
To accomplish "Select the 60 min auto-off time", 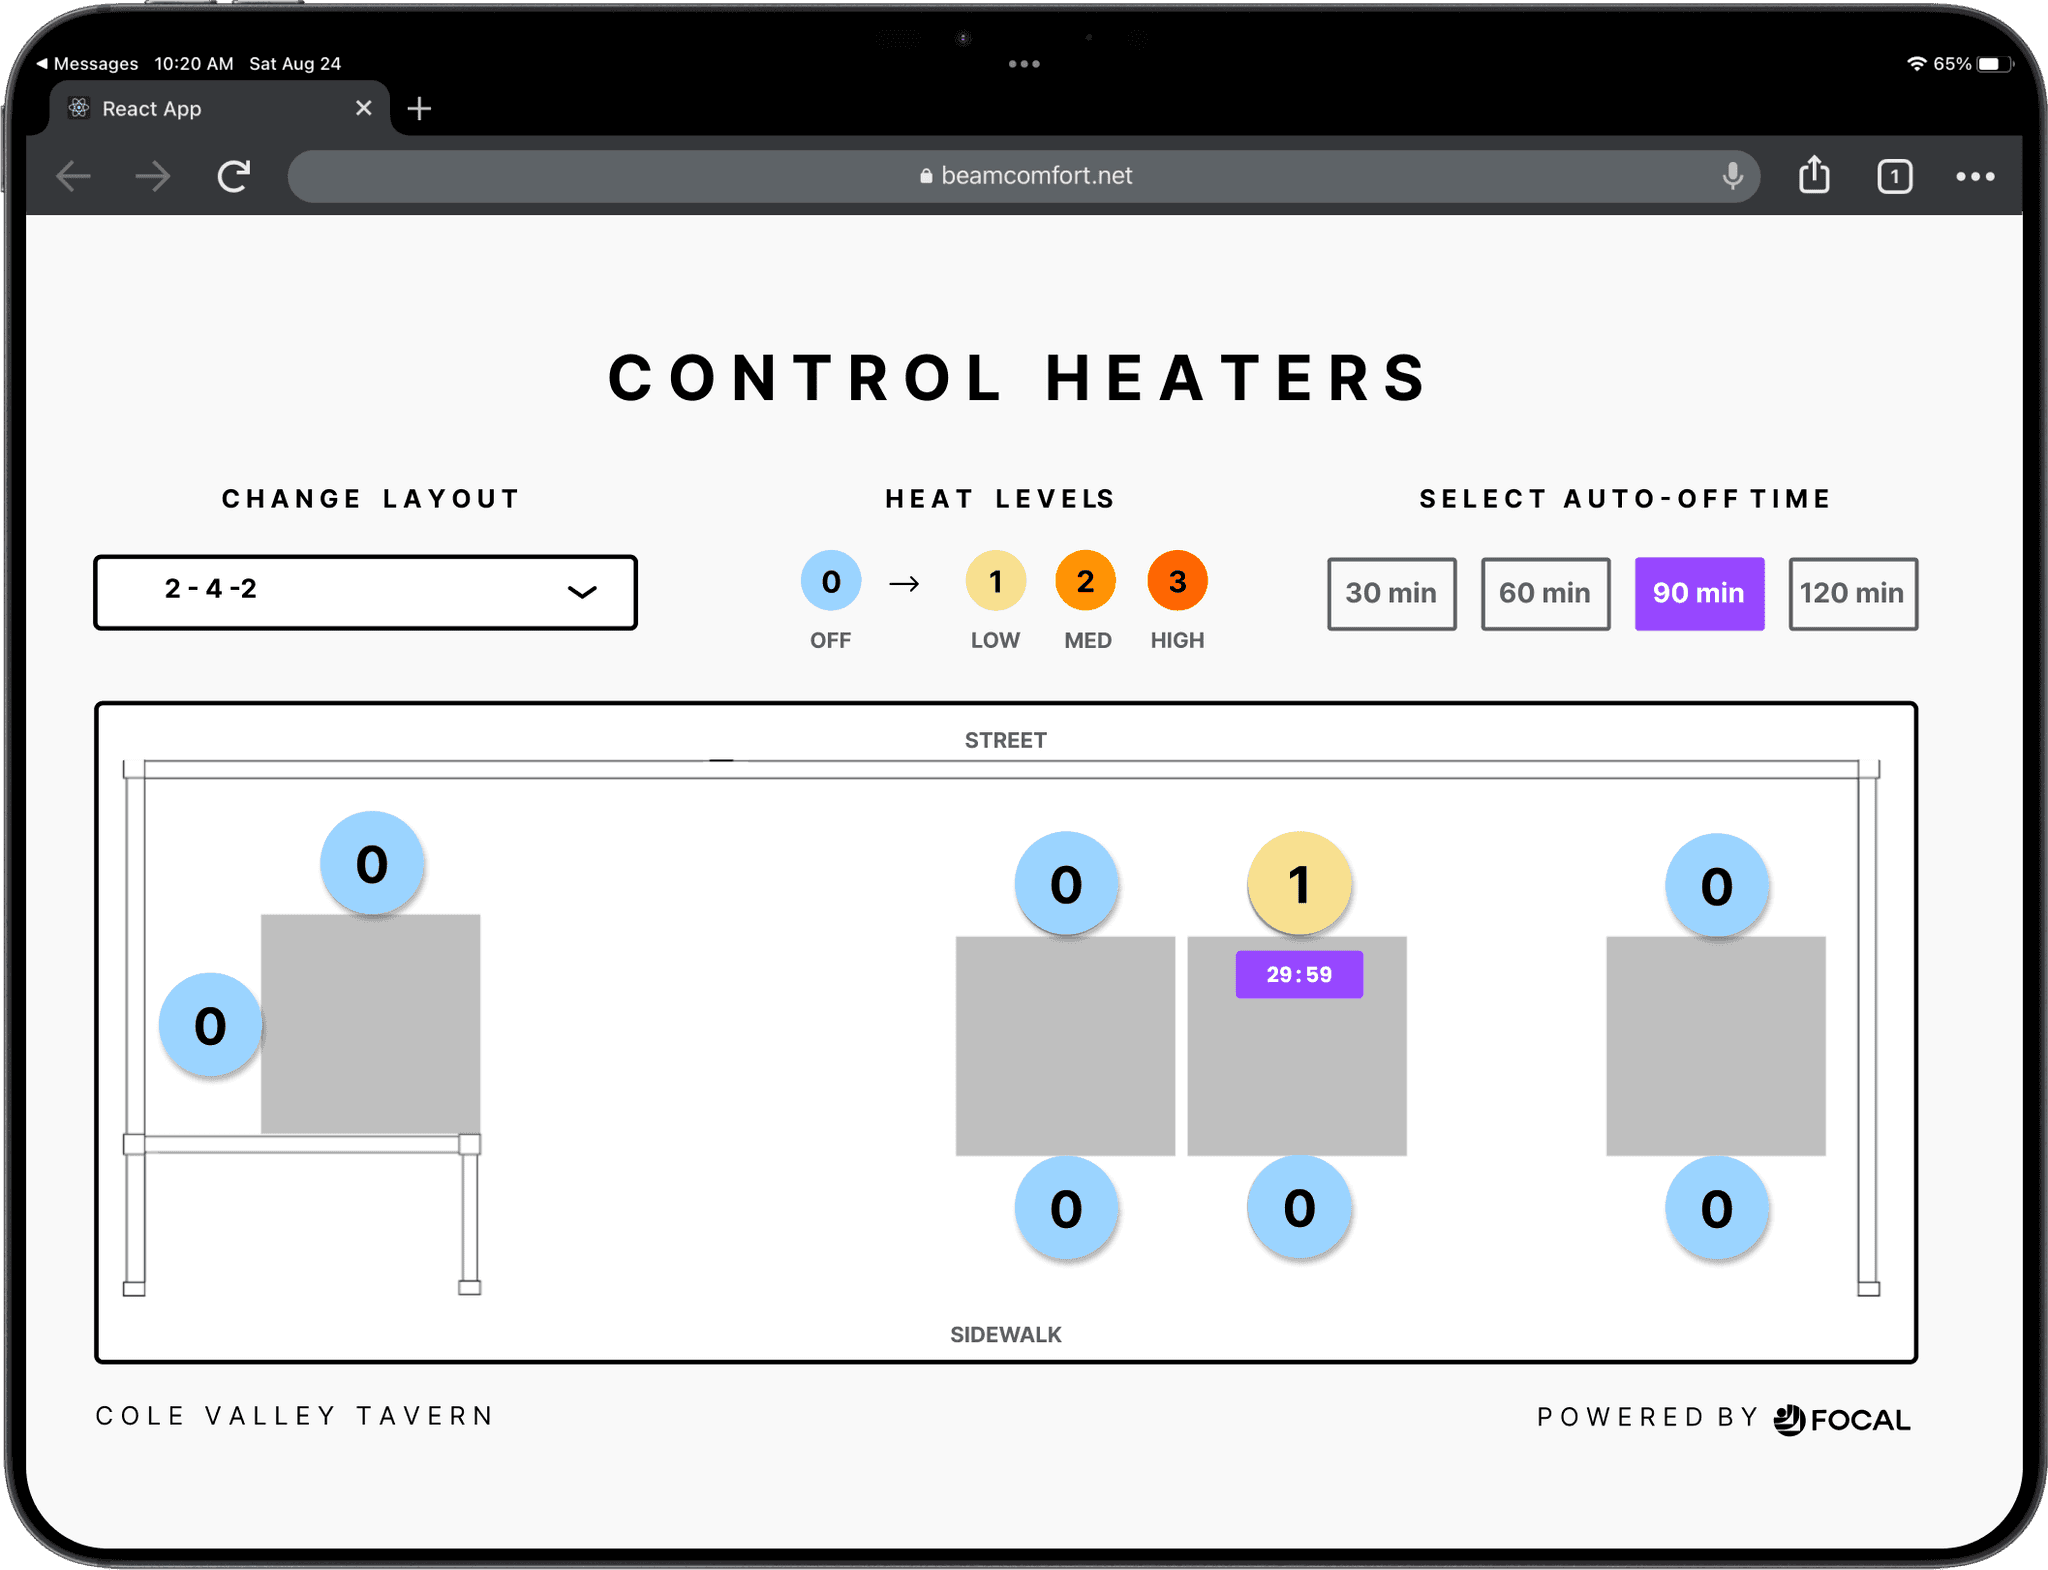I will click(x=1545, y=593).
